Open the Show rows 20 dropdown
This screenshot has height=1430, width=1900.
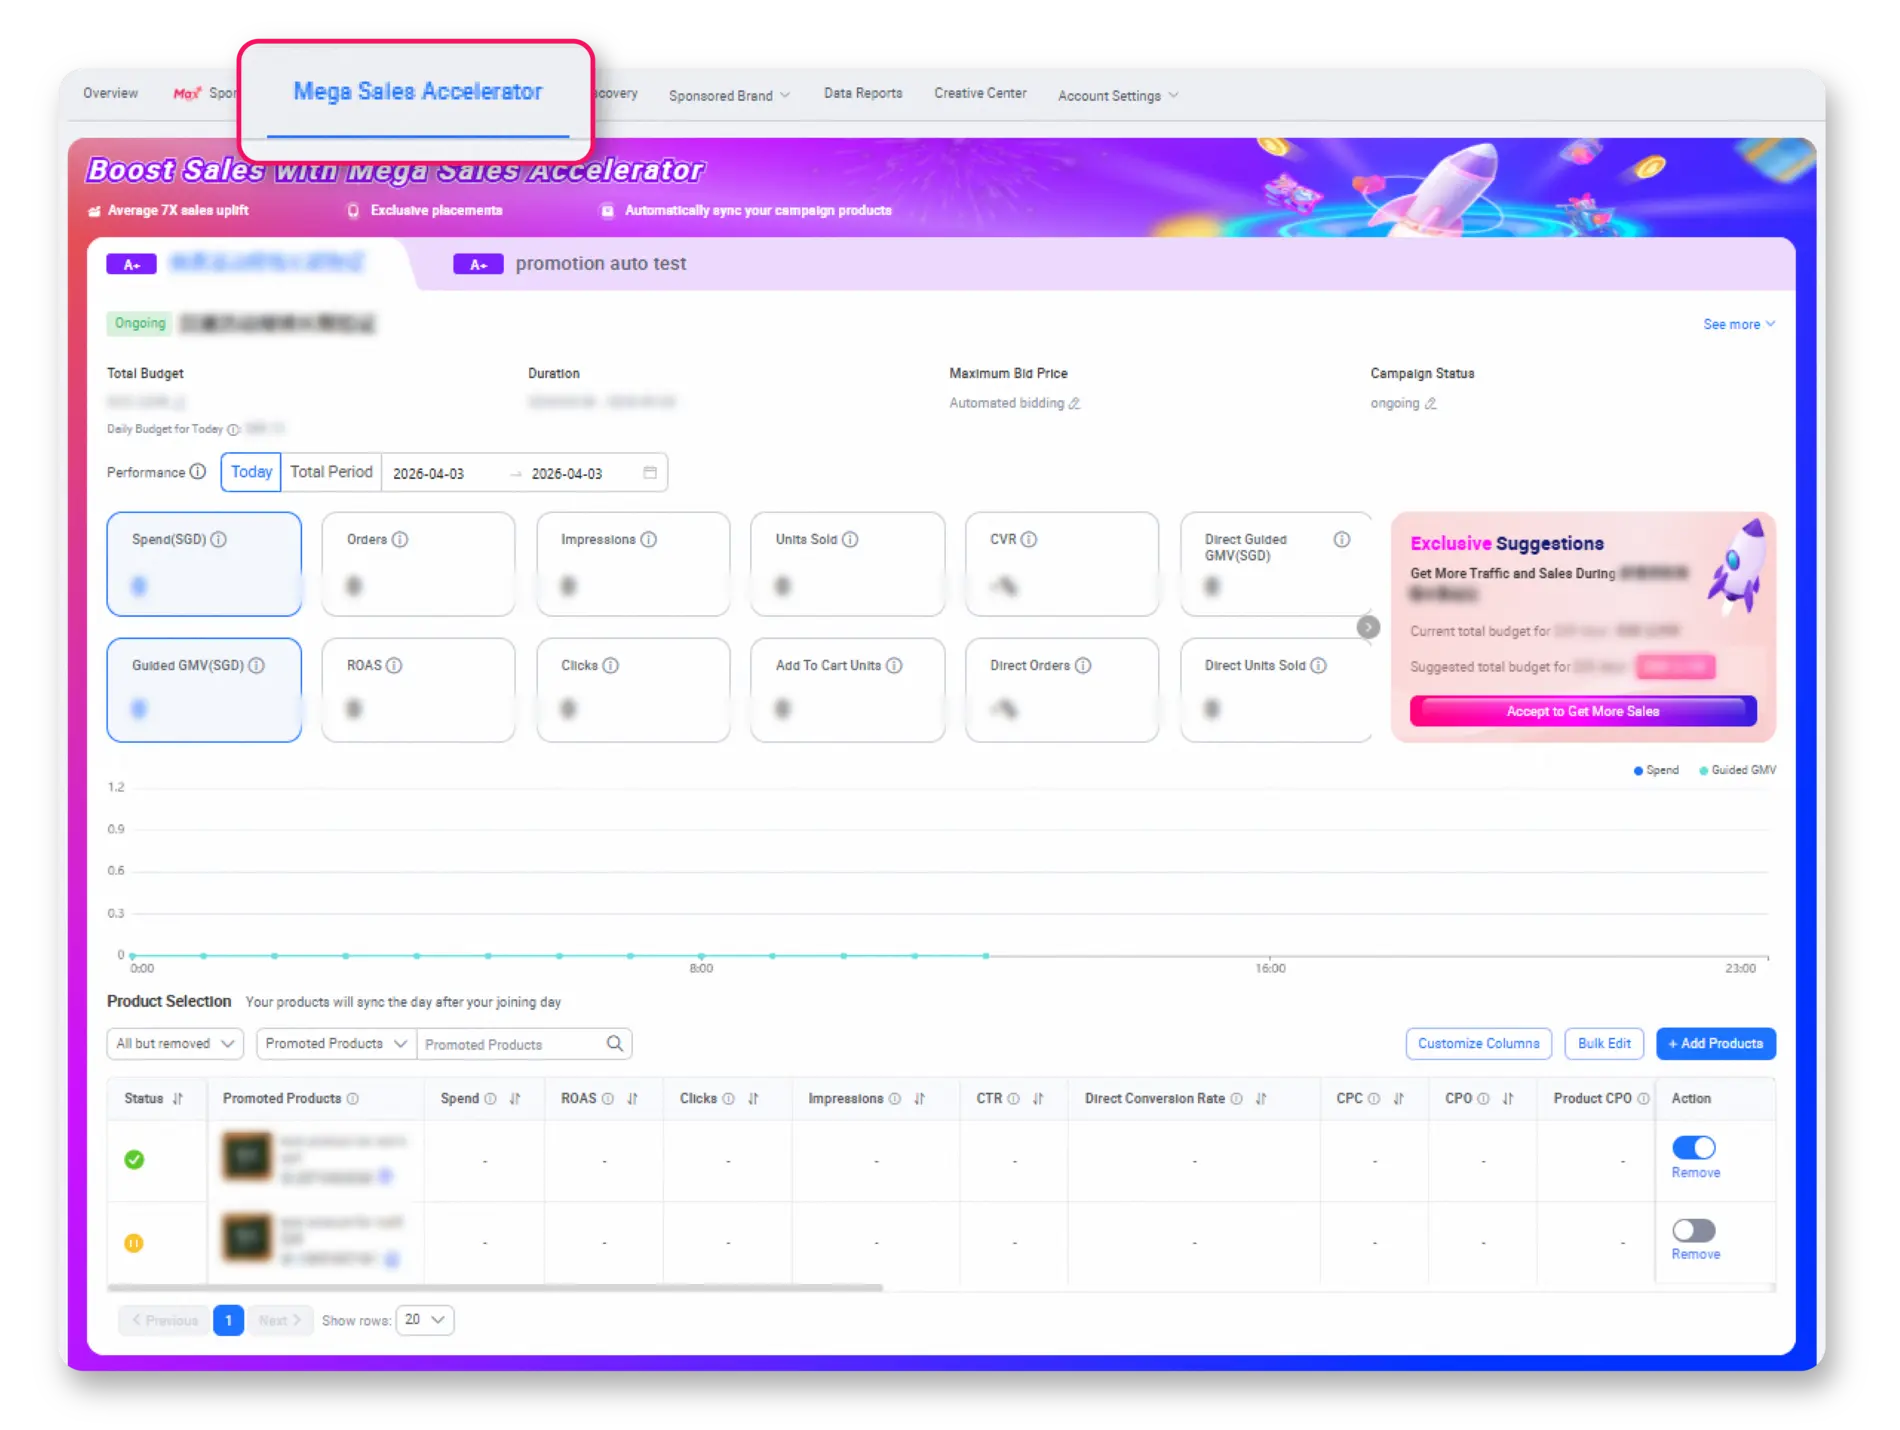pos(425,1320)
